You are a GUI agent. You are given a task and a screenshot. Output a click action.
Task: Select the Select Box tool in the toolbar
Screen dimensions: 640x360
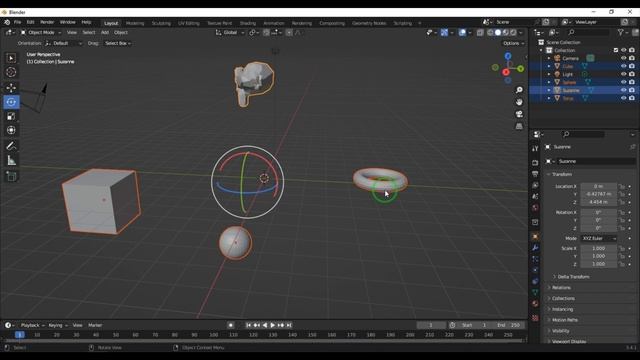(x=11, y=58)
